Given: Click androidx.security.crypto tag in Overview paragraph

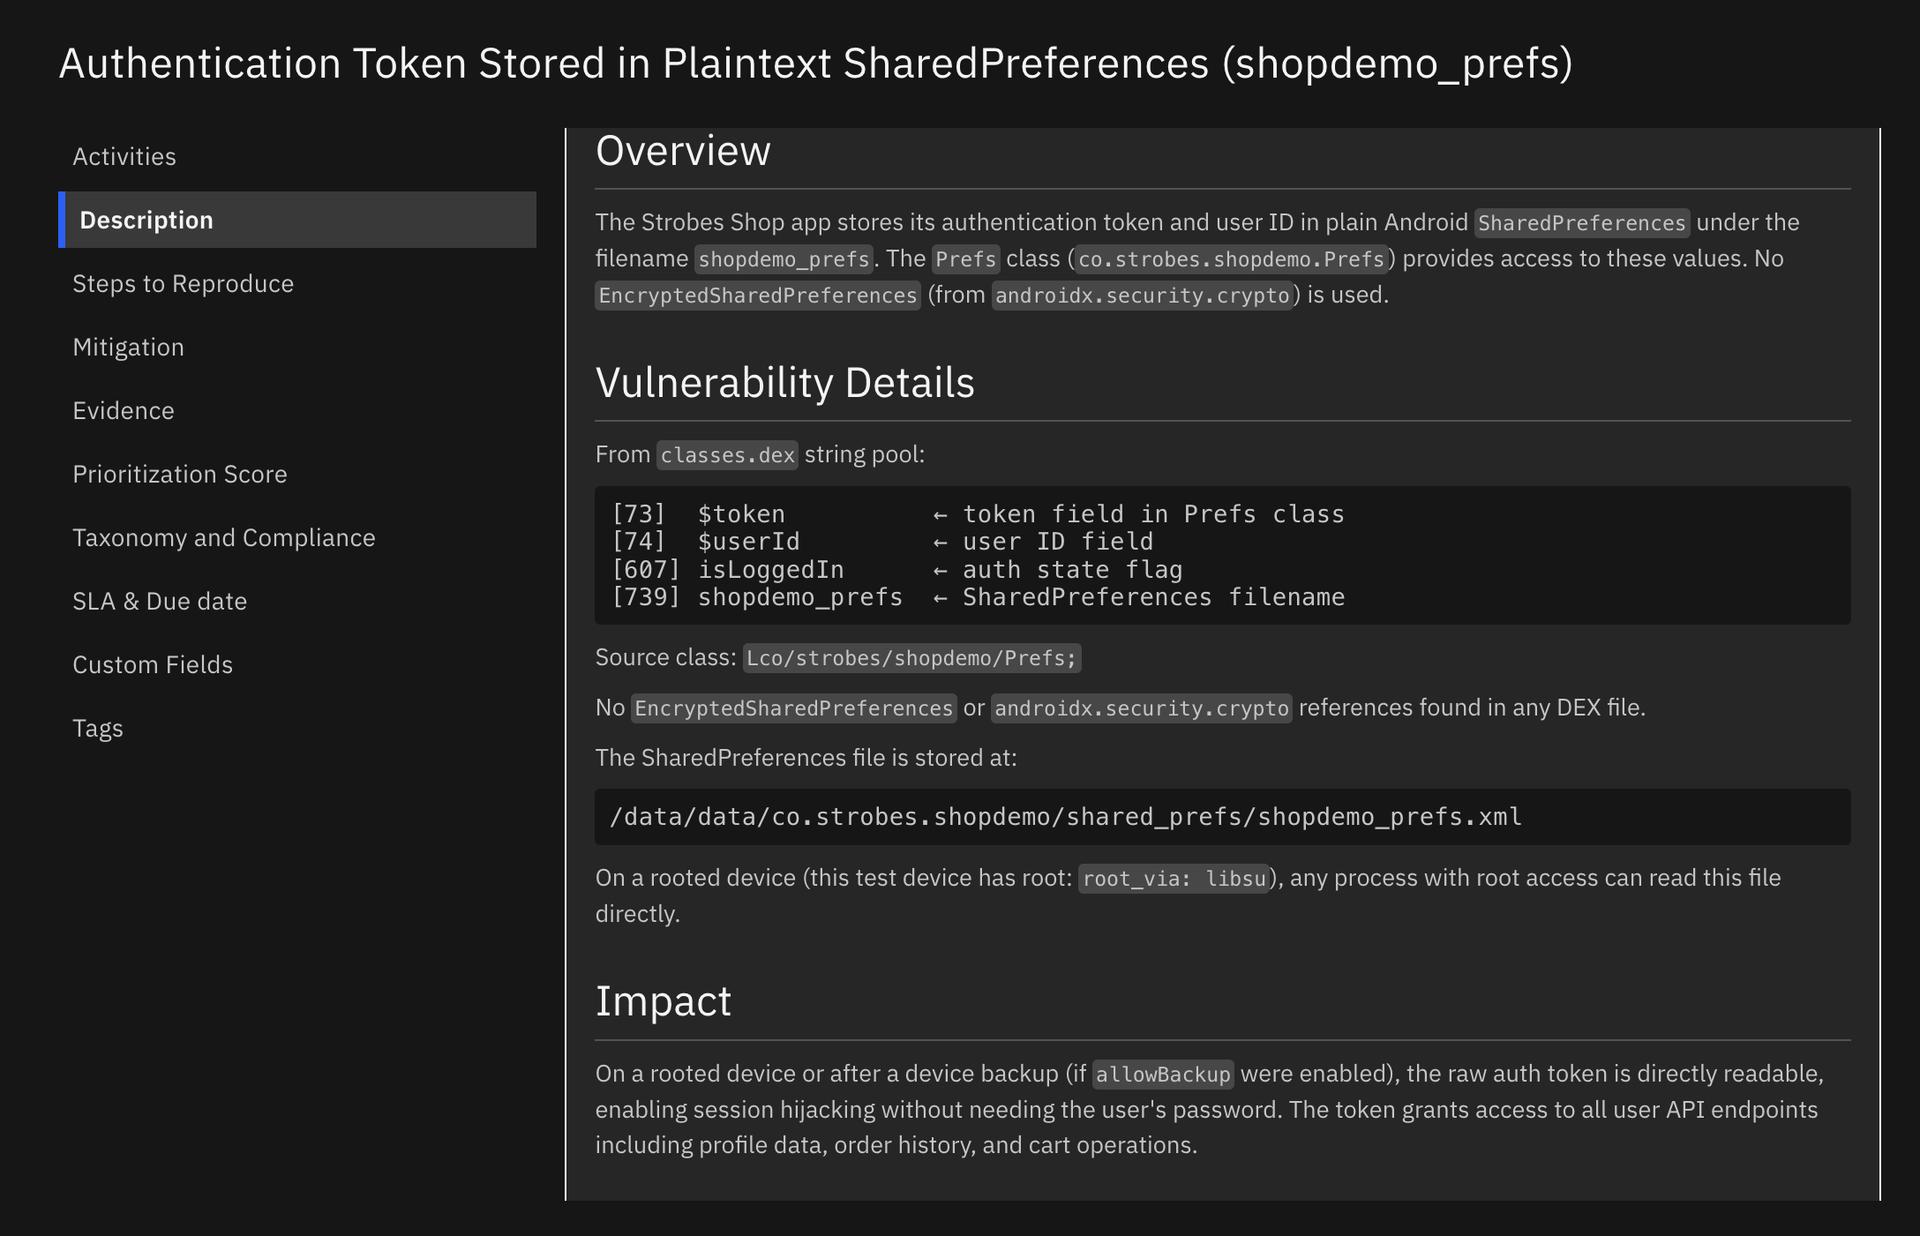Looking at the screenshot, I should pyautogui.click(x=1142, y=296).
